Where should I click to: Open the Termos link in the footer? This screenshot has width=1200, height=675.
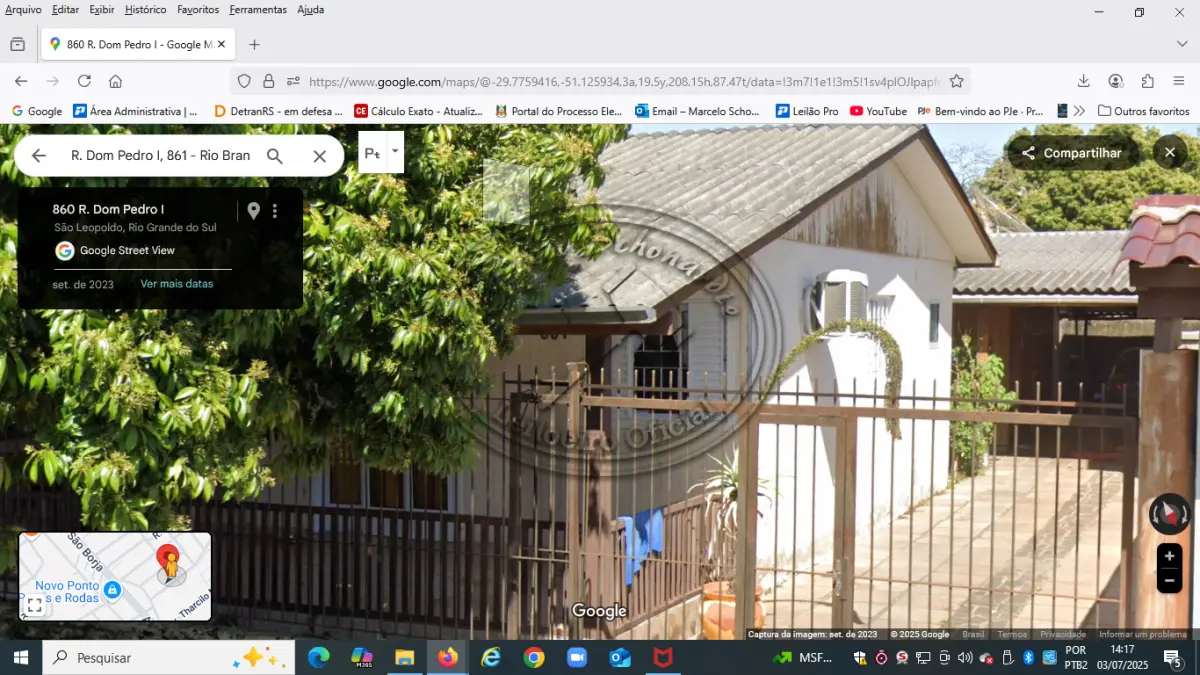pyautogui.click(x=1012, y=634)
